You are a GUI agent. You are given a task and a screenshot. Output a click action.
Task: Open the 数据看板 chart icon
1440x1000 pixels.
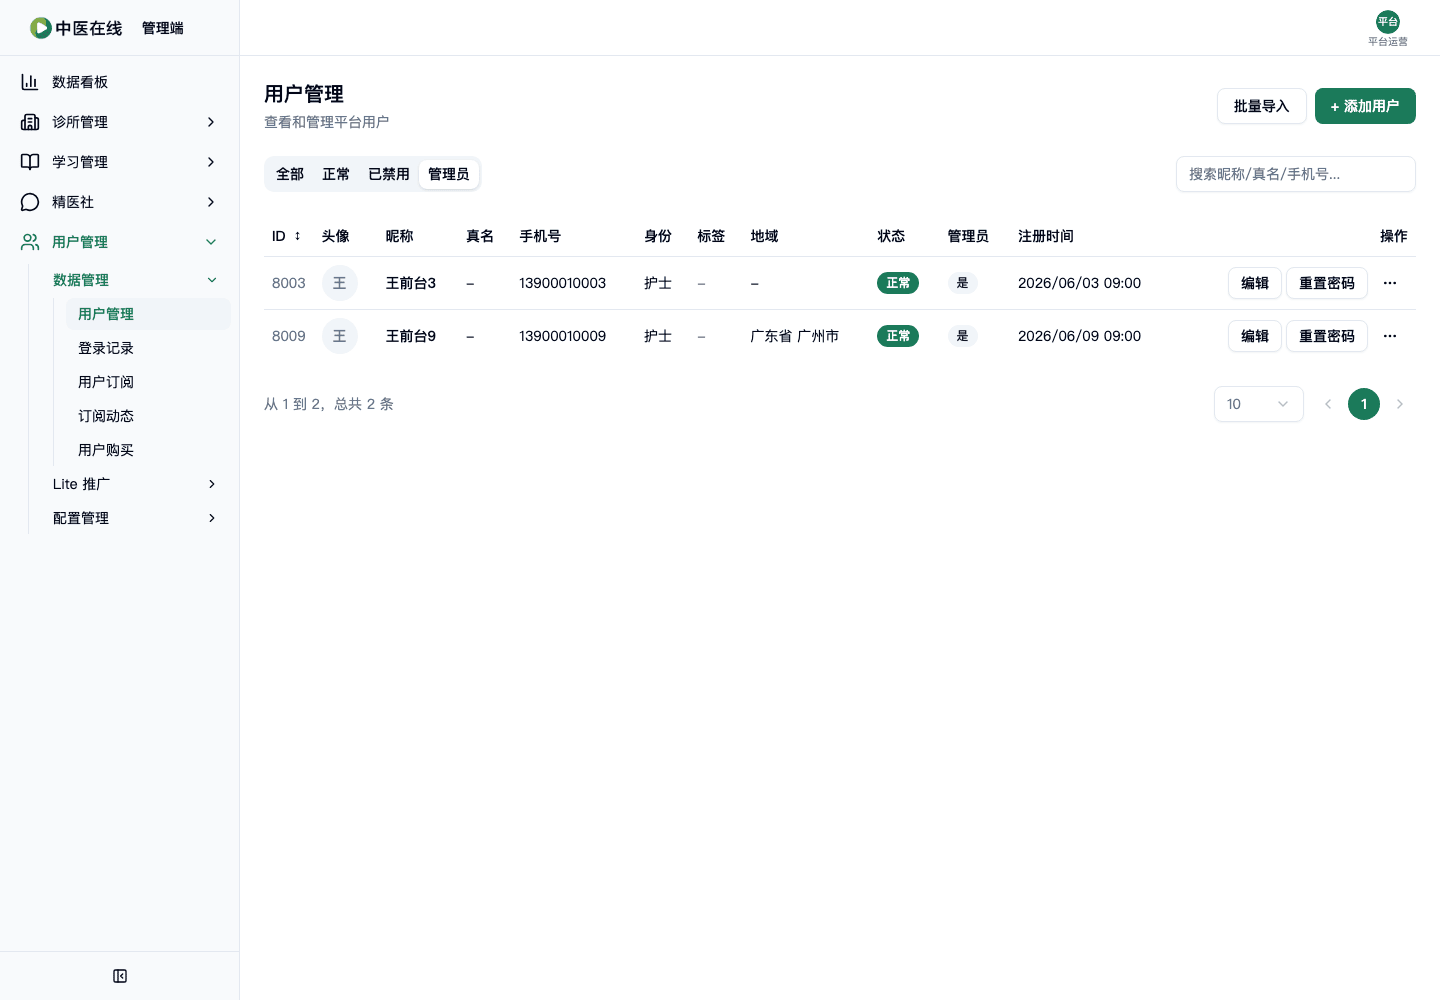coord(30,82)
